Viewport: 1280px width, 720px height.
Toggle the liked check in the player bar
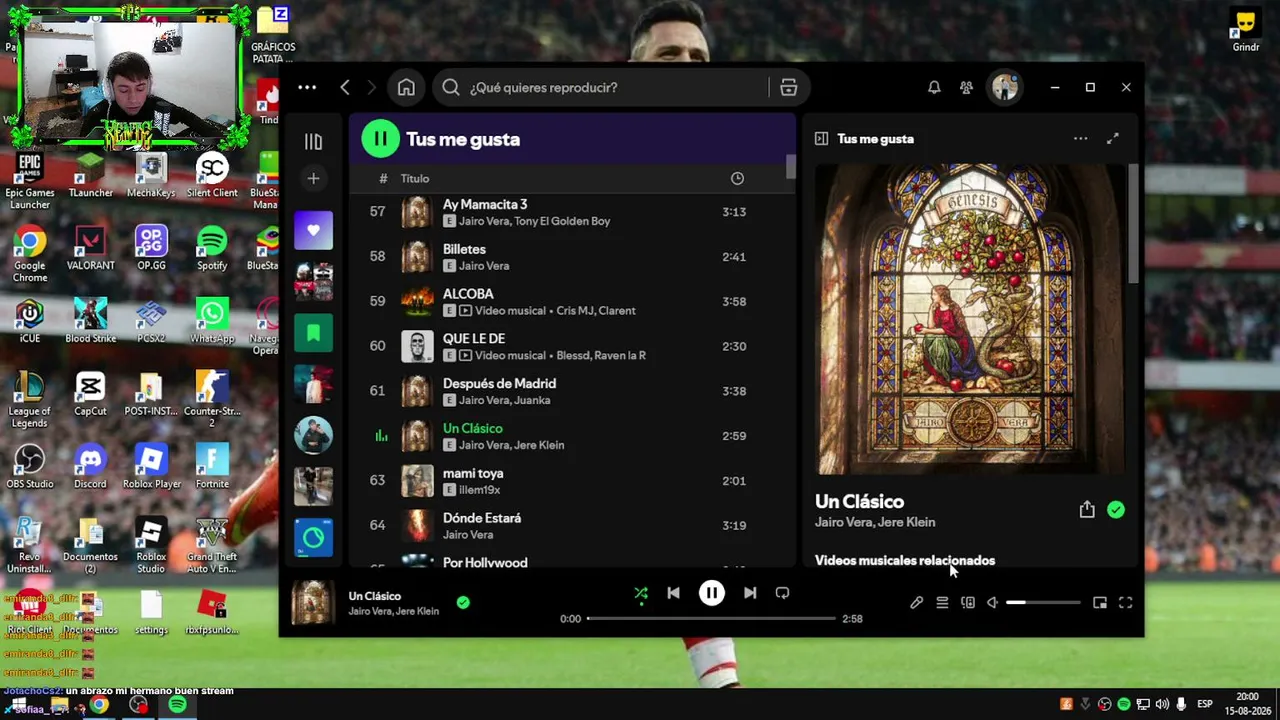click(463, 603)
